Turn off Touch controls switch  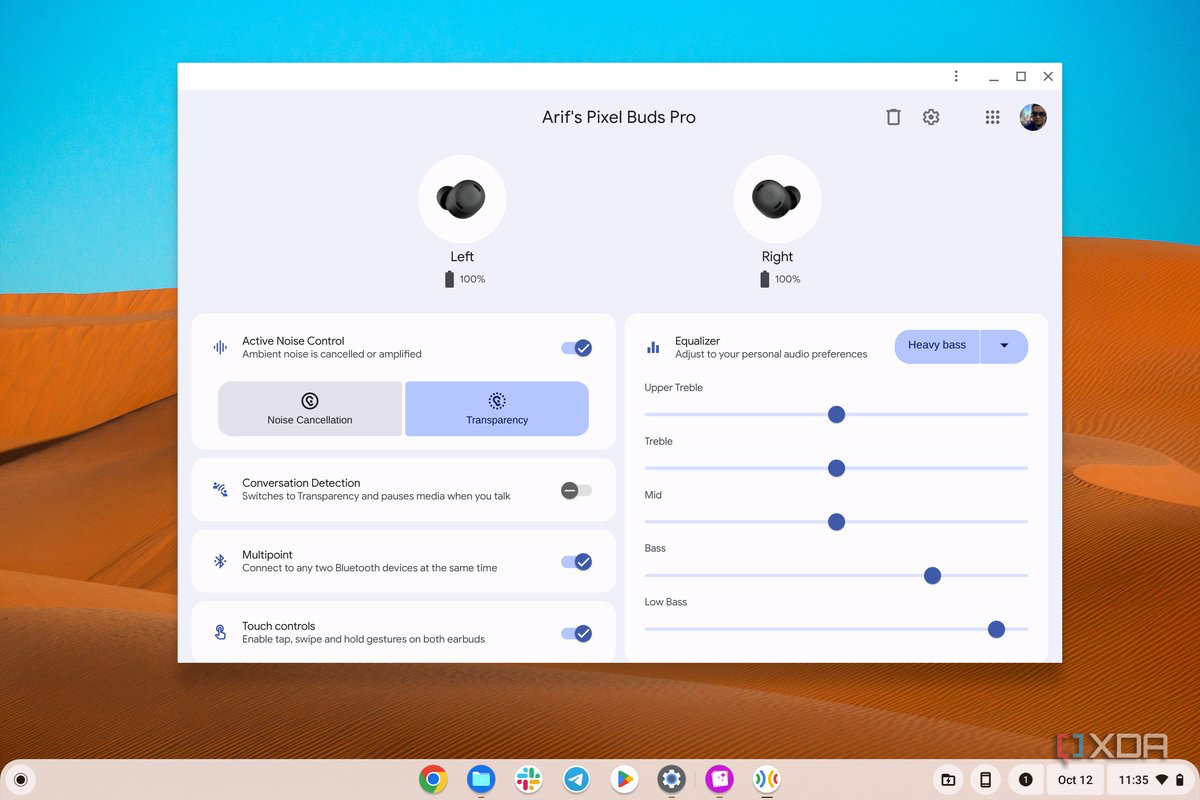click(576, 633)
